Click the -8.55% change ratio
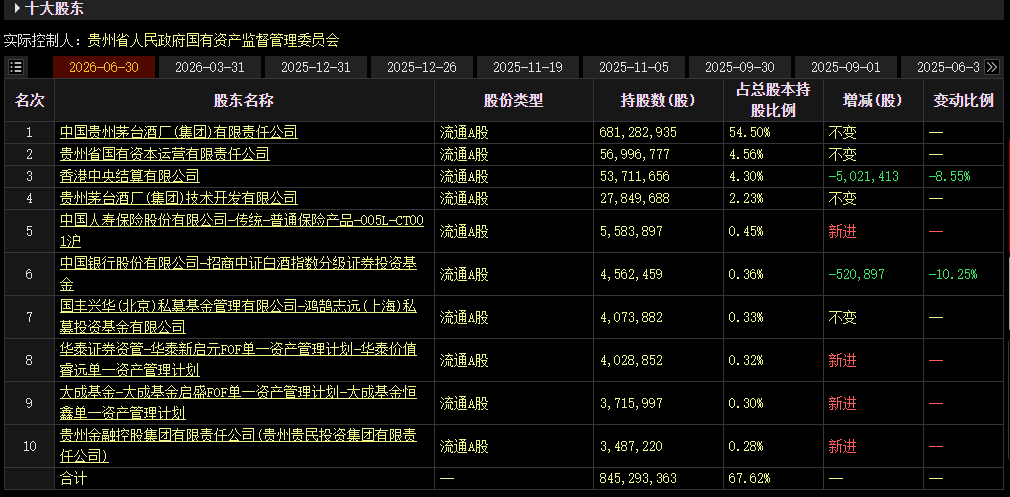 click(x=949, y=176)
